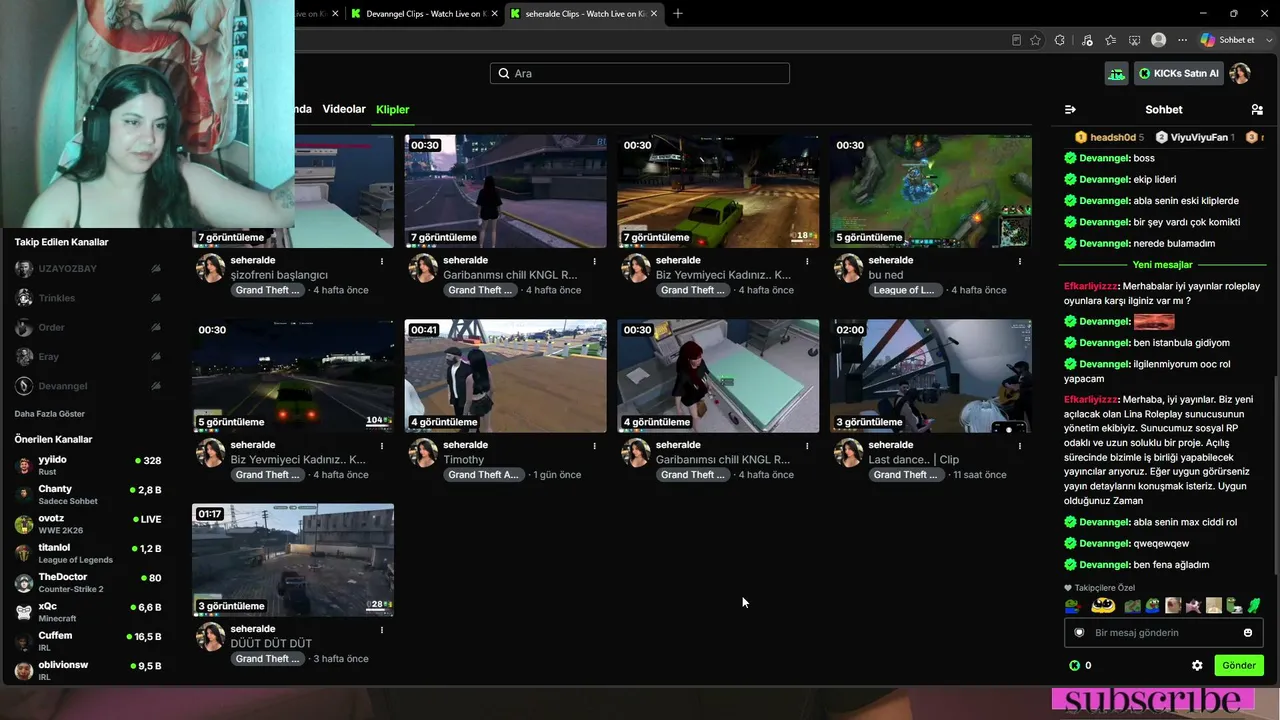Collapse the chat panel with arrow icon
Viewport: 1280px width, 720px height.
point(1070,109)
